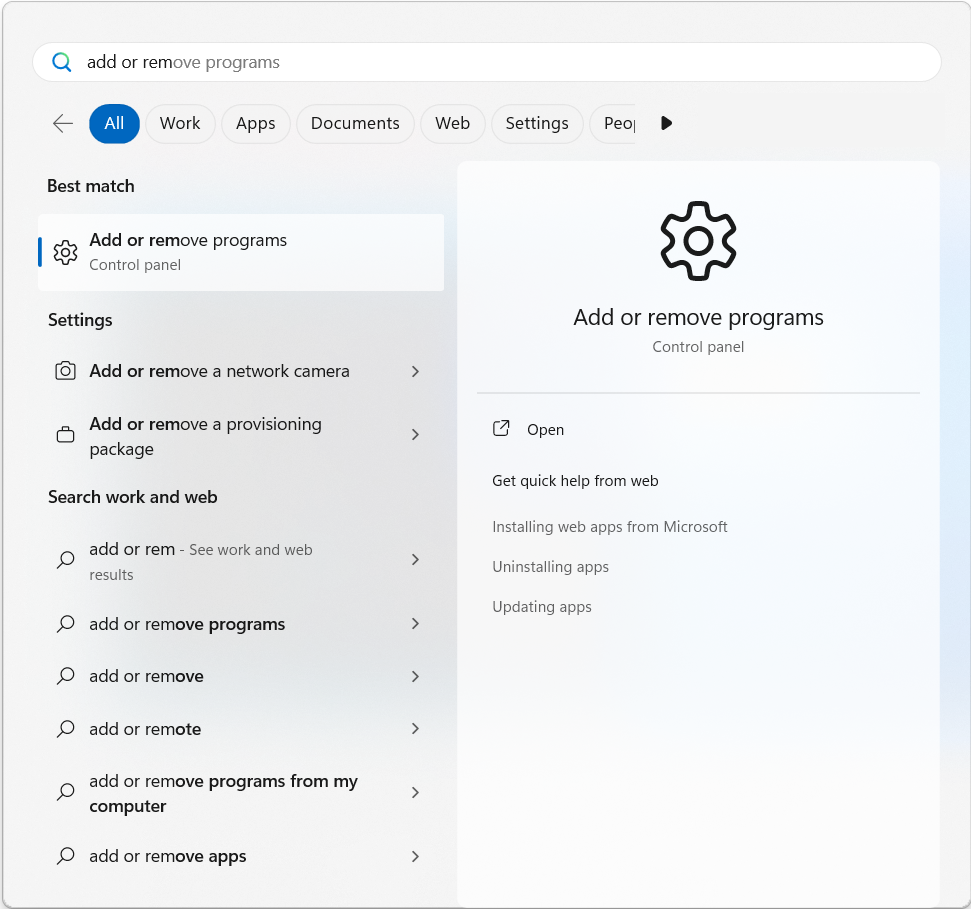Open the 'Updating apps' help link
The width and height of the screenshot is (971, 909).
click(541, 607)
